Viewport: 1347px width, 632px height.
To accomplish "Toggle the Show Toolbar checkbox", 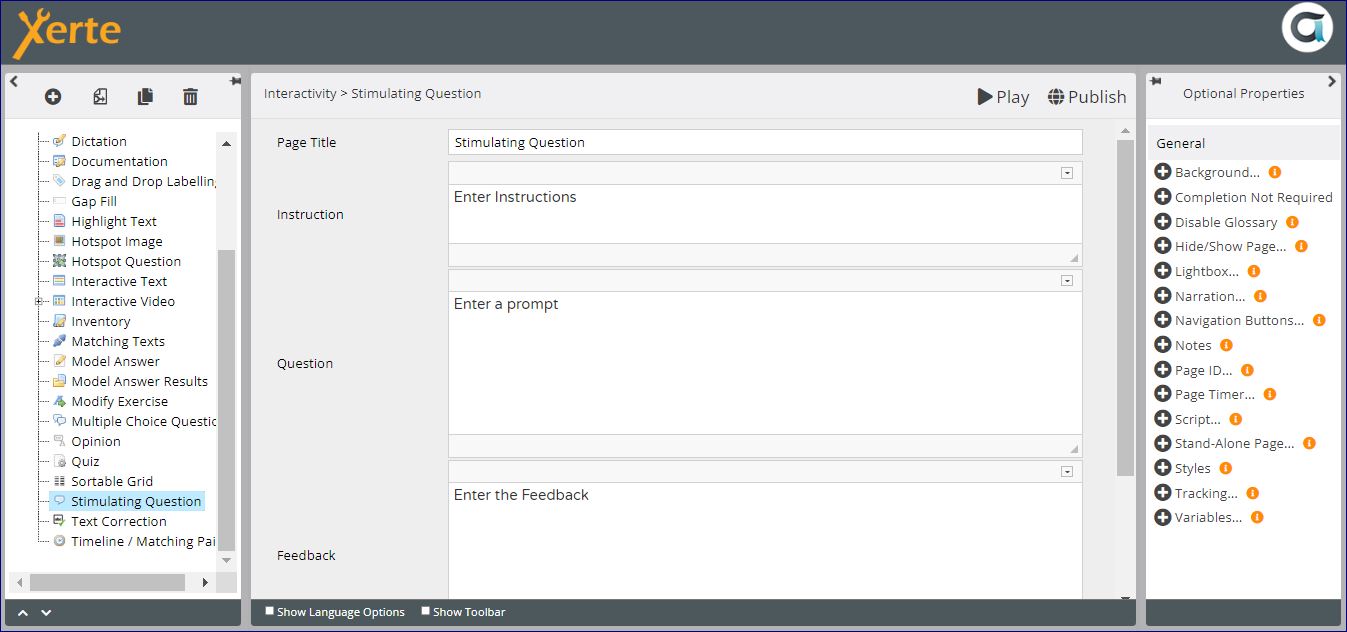I will pyautogui.click(x=425, y=611).
